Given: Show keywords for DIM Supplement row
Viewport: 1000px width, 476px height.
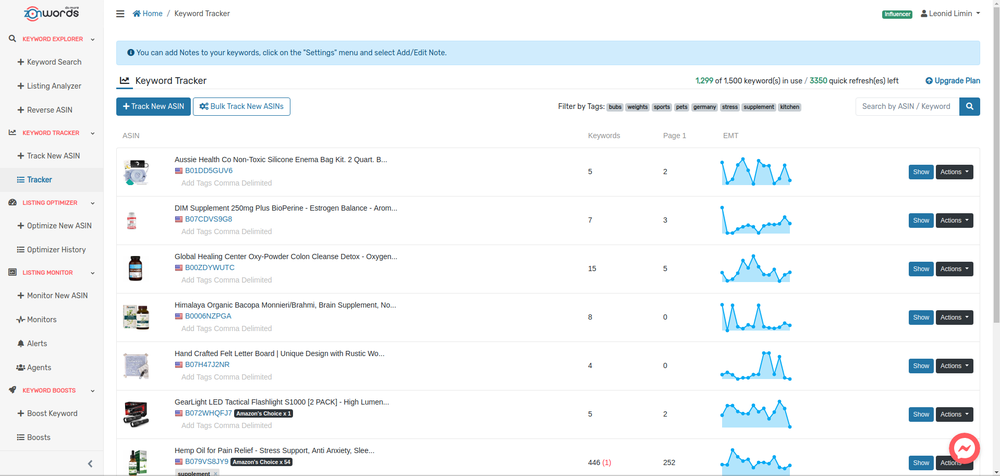Looking at the screenshot, I should (x=921, y=220).
